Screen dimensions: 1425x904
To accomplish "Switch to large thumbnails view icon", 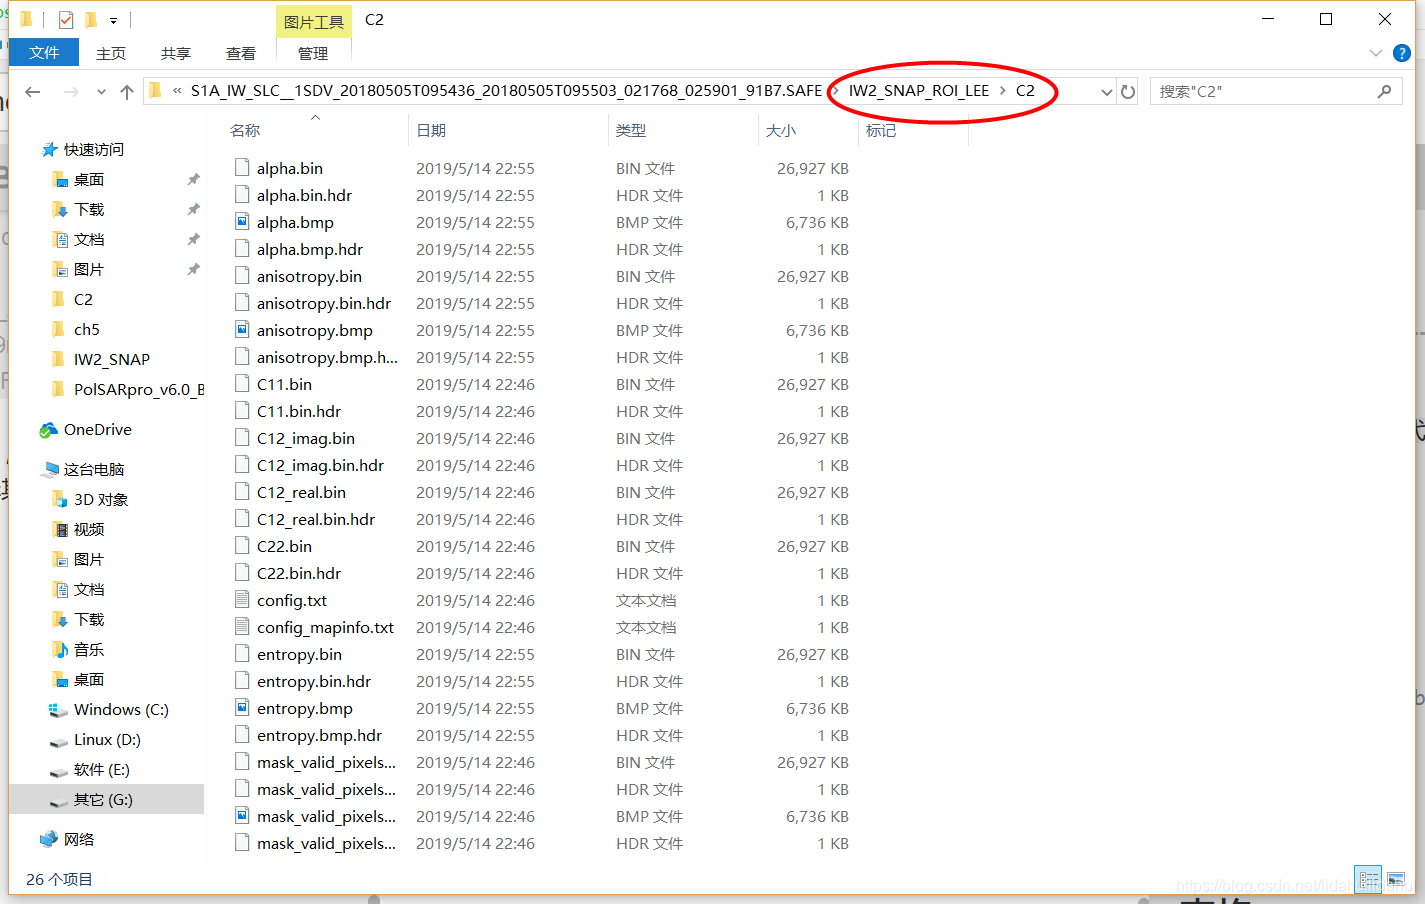I will coord(1396,880).
